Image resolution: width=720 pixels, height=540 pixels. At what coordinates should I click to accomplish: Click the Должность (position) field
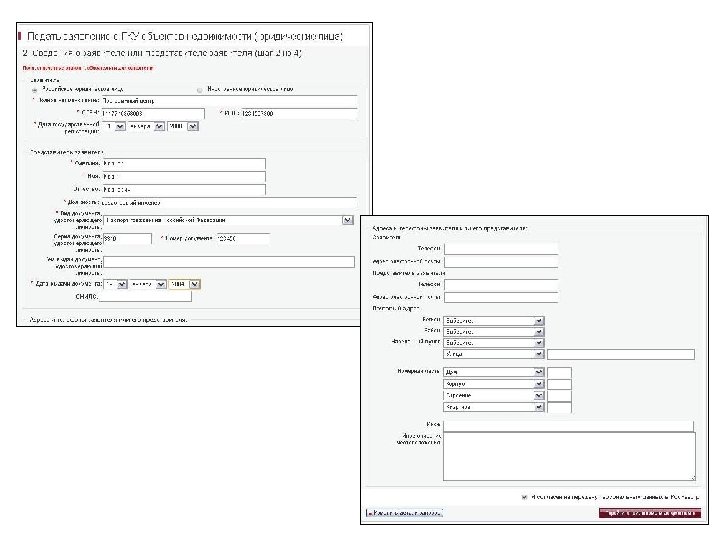tap(229, 202)
